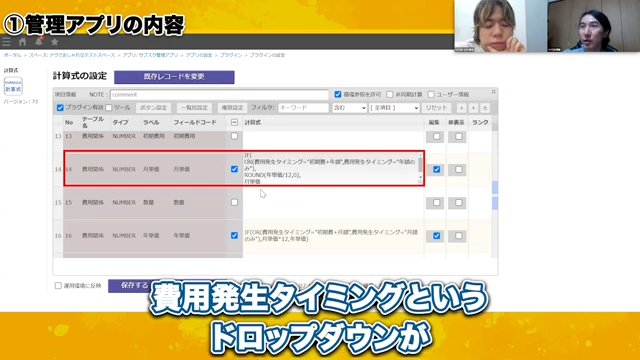Screen dimensions: 640x360
Task: Check the formula checkbox for row 15 数量
Action: click(234, 202)
